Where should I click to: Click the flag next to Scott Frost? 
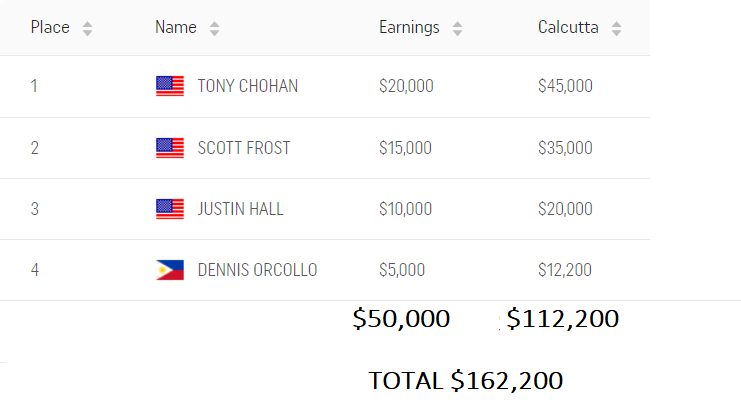(170, 148)
